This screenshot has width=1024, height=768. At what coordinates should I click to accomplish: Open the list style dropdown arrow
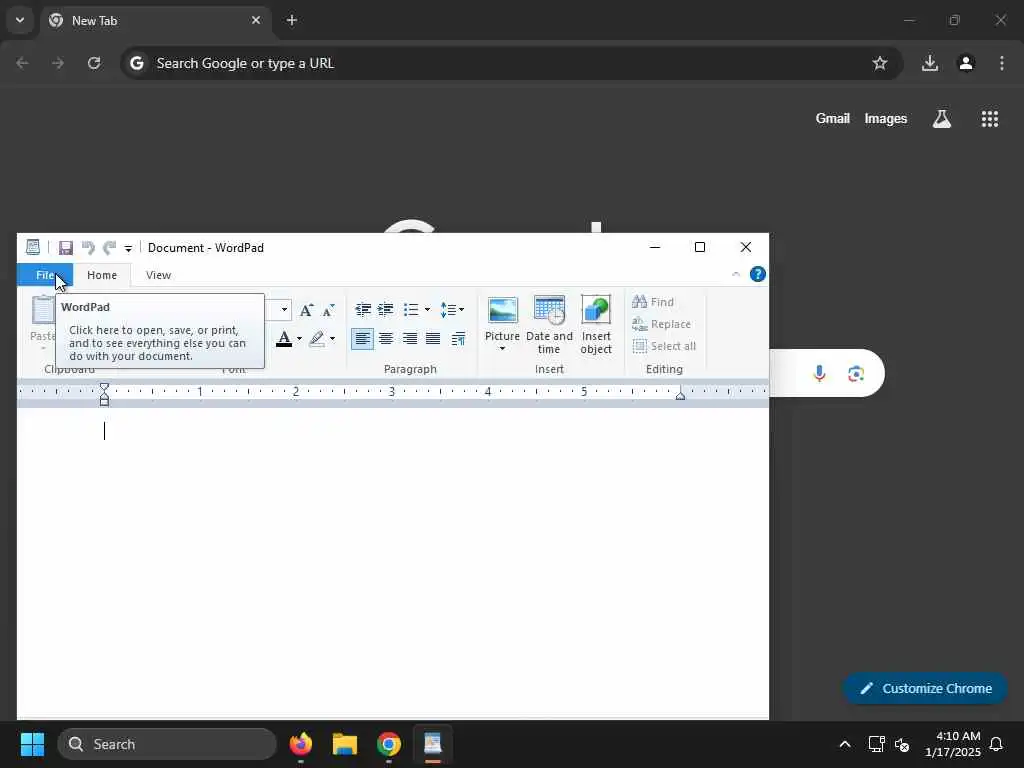pos(427,310)
